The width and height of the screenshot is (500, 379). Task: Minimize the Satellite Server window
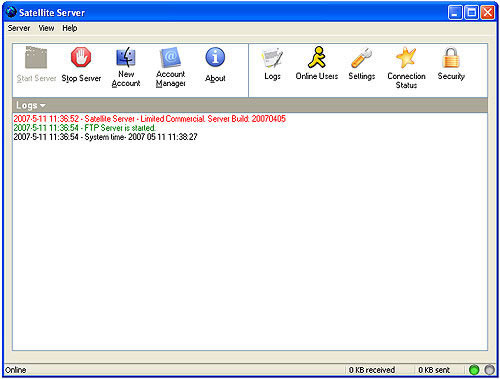pos(455,13)
